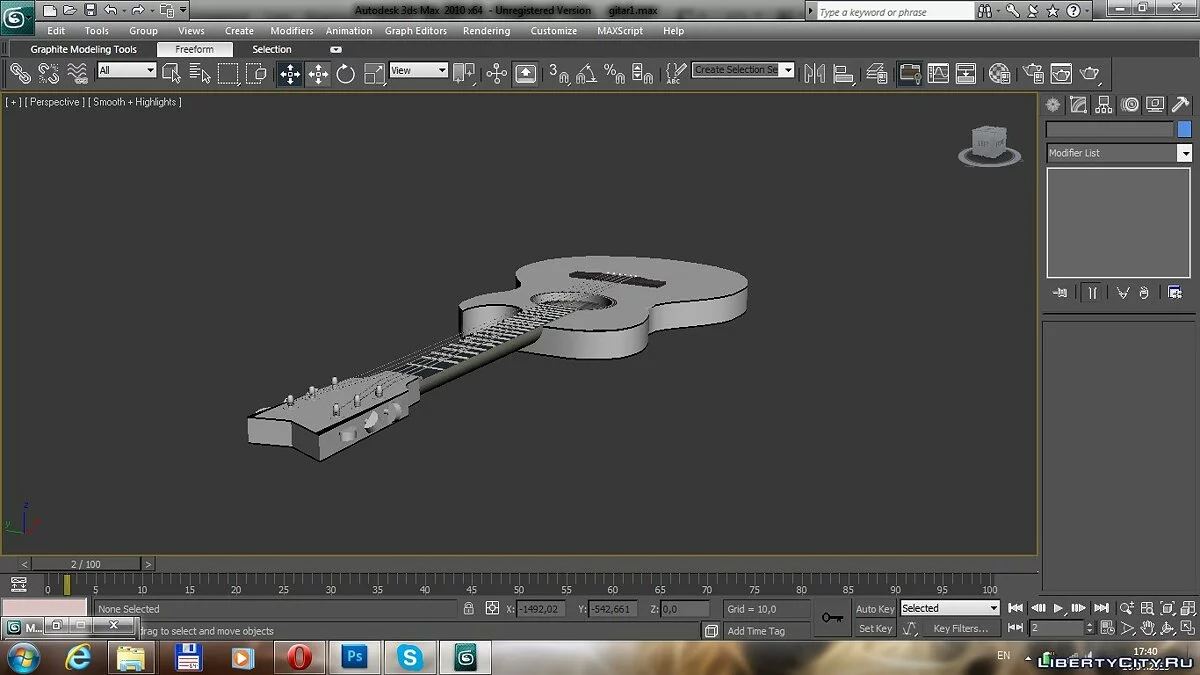Click the Select by Name icon
1200x675 pixels.
[200, 73]
